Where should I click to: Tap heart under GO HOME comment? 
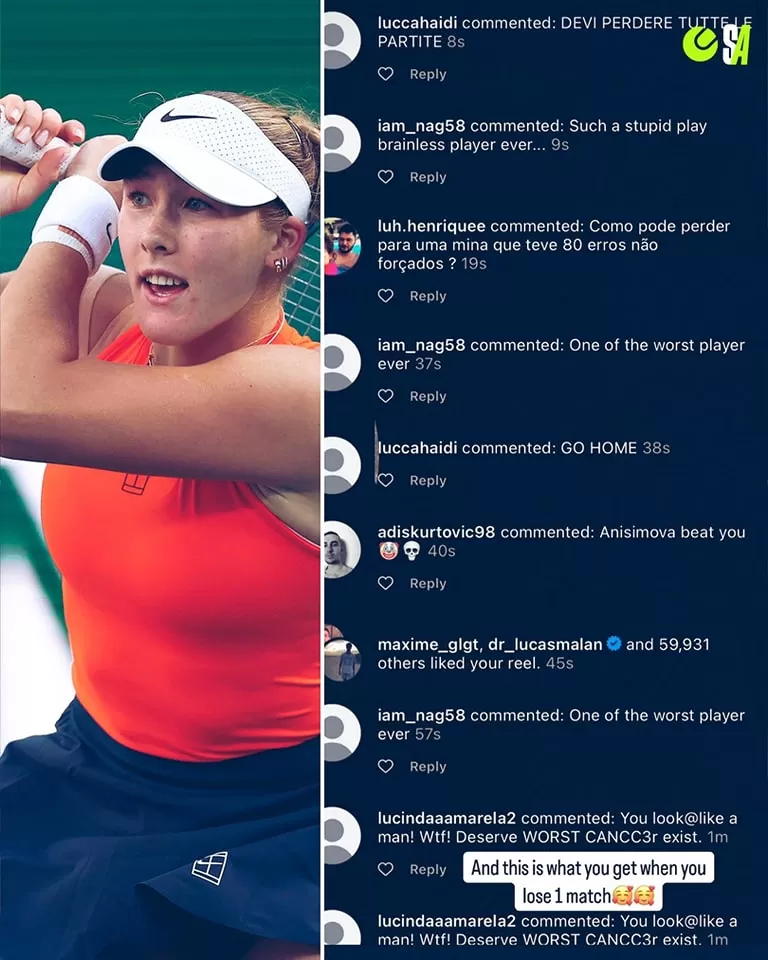[x=385, y=481]
